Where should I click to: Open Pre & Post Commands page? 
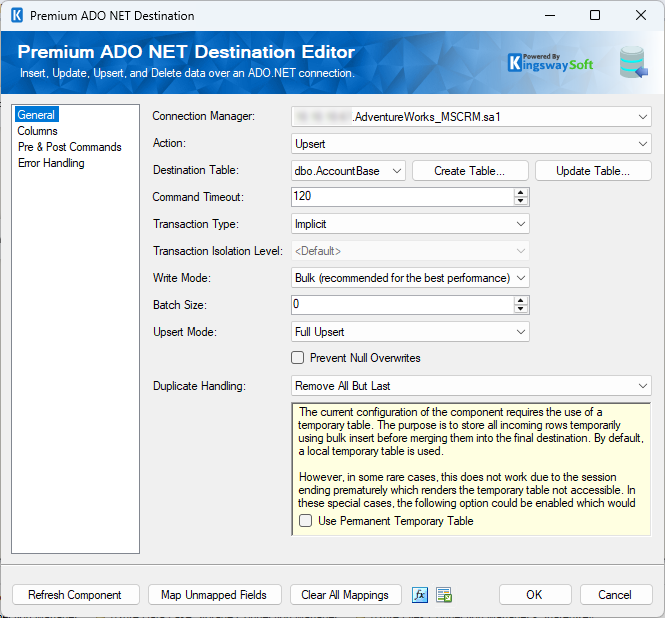tap(70, 147)
